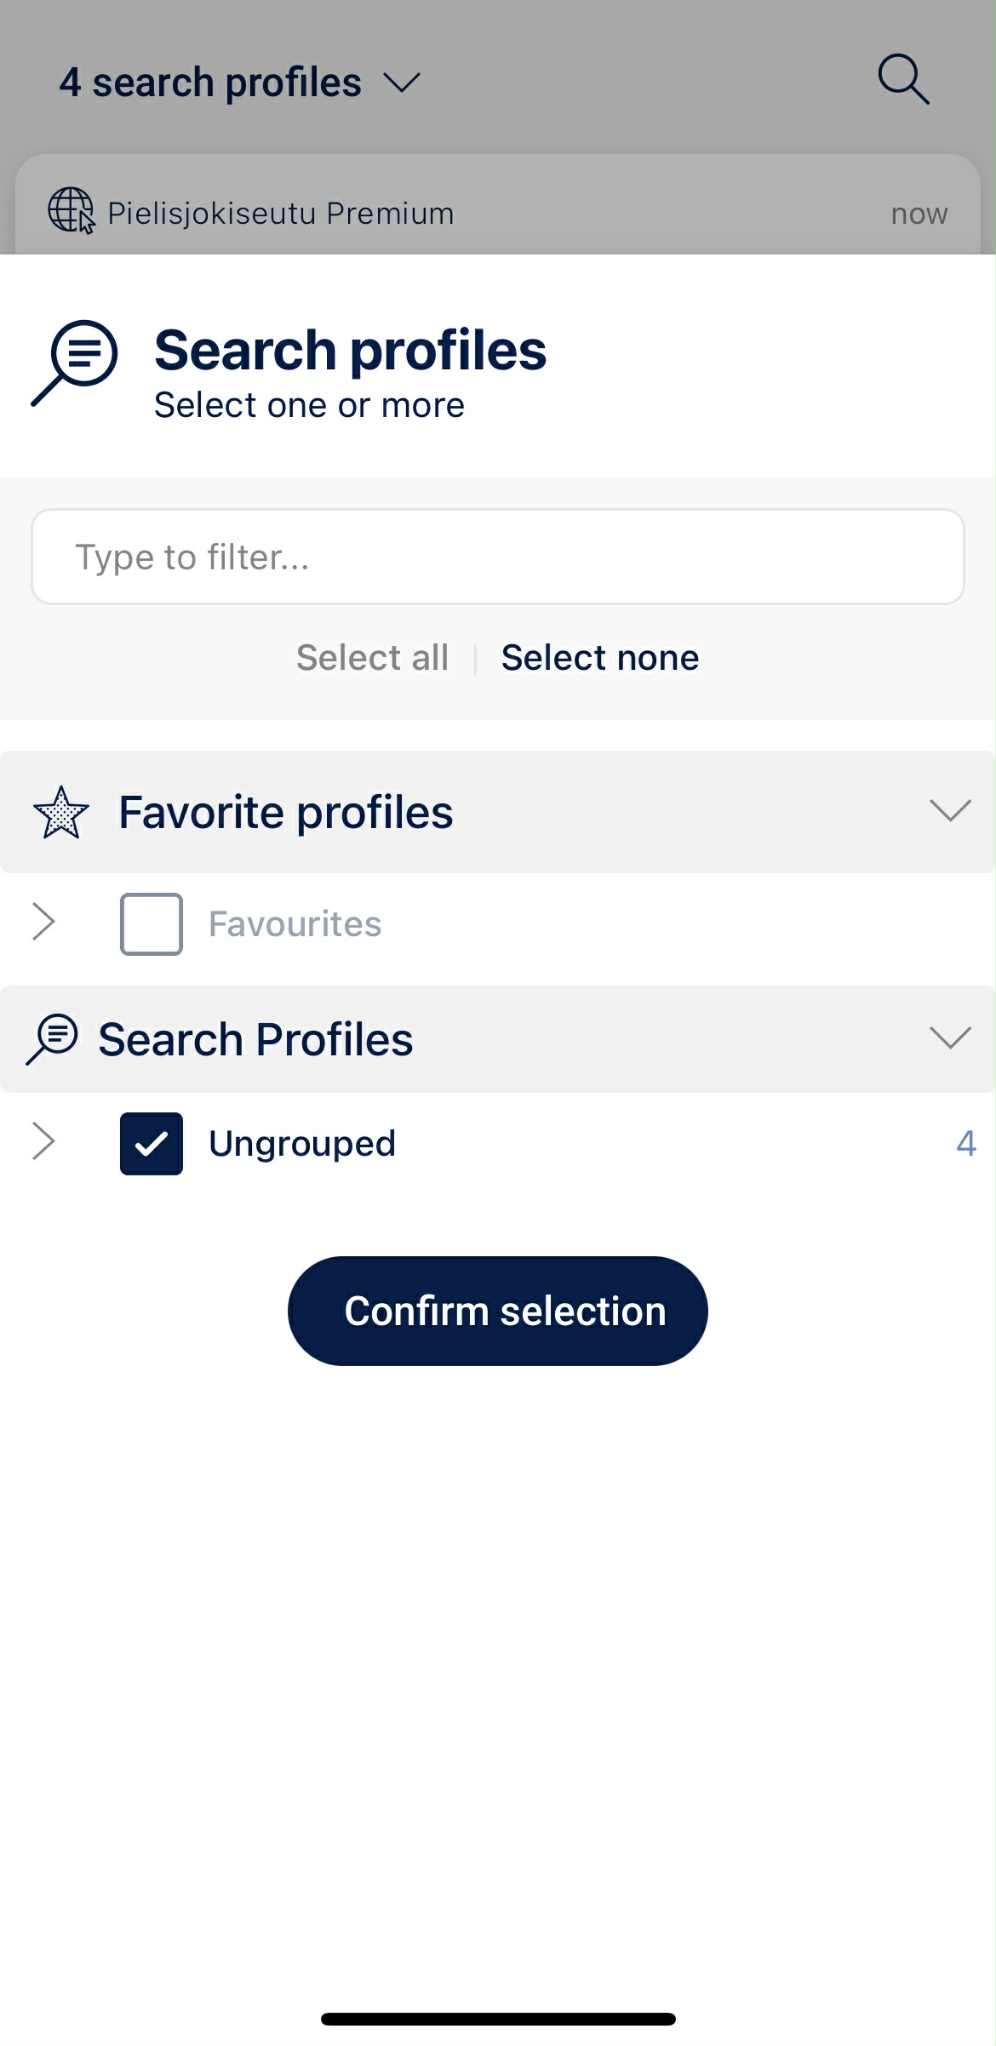Click the Select none link
The image size is (996, 2046).
pos(600,658)
